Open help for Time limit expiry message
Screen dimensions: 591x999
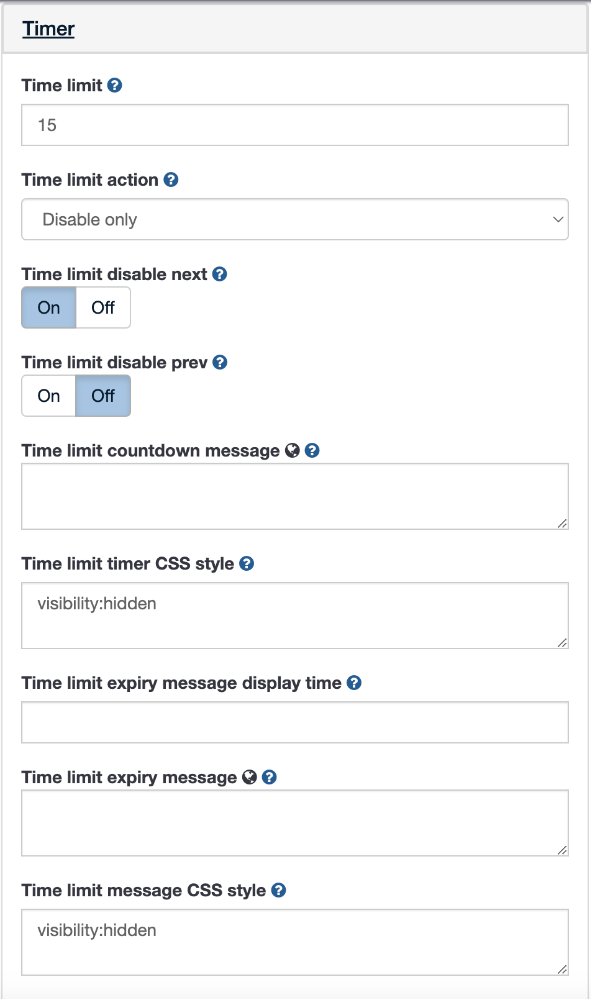pyautogui.click(x=269, y=777)
